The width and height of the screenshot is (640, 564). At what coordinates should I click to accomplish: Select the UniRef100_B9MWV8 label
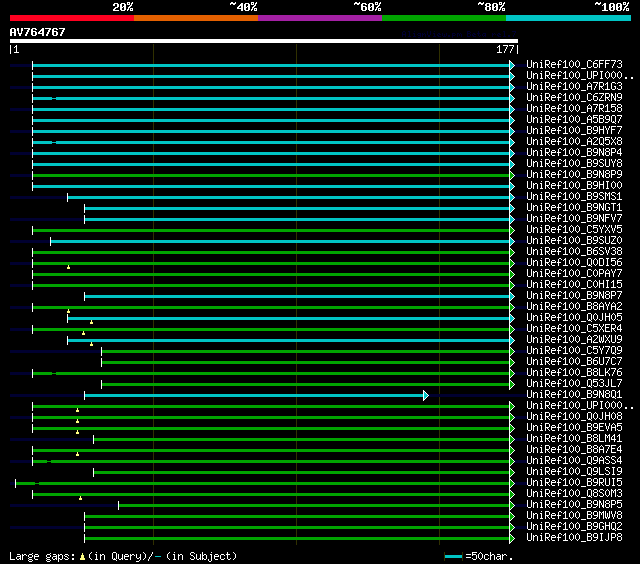[574, 516]
